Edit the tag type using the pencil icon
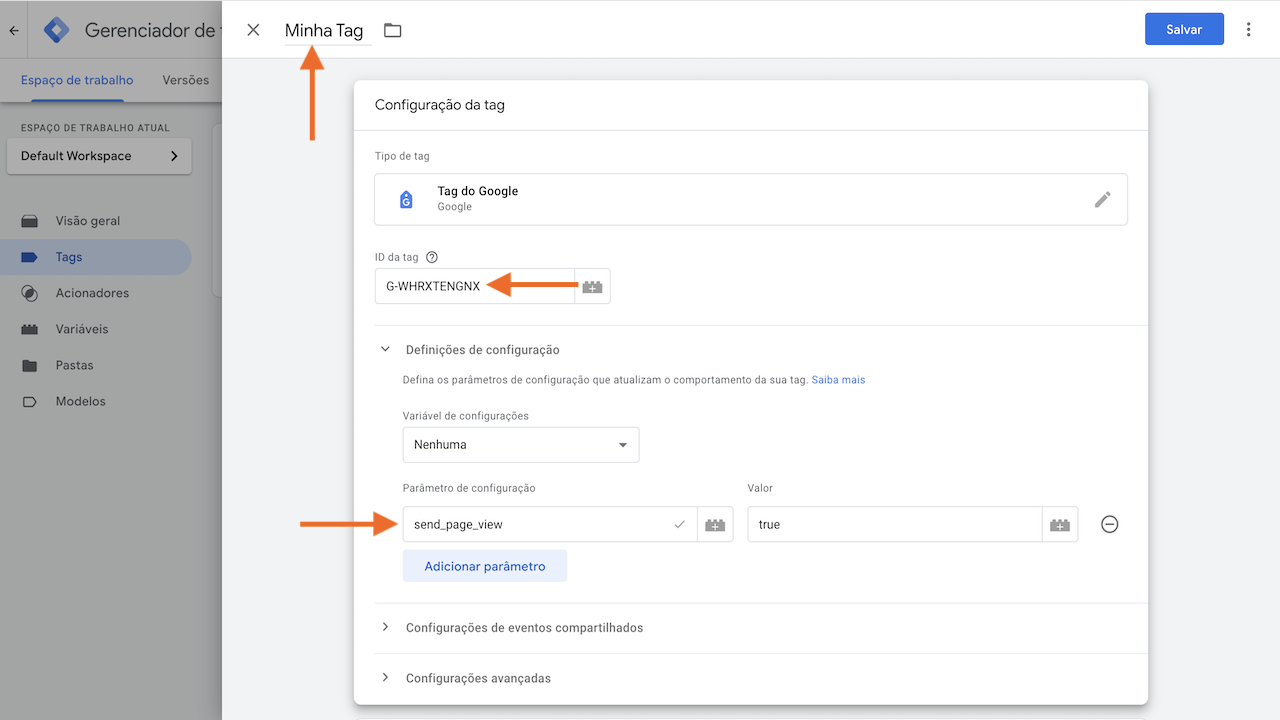The width and height of the screenshot is (1280, 720). tap(1103, 199)
